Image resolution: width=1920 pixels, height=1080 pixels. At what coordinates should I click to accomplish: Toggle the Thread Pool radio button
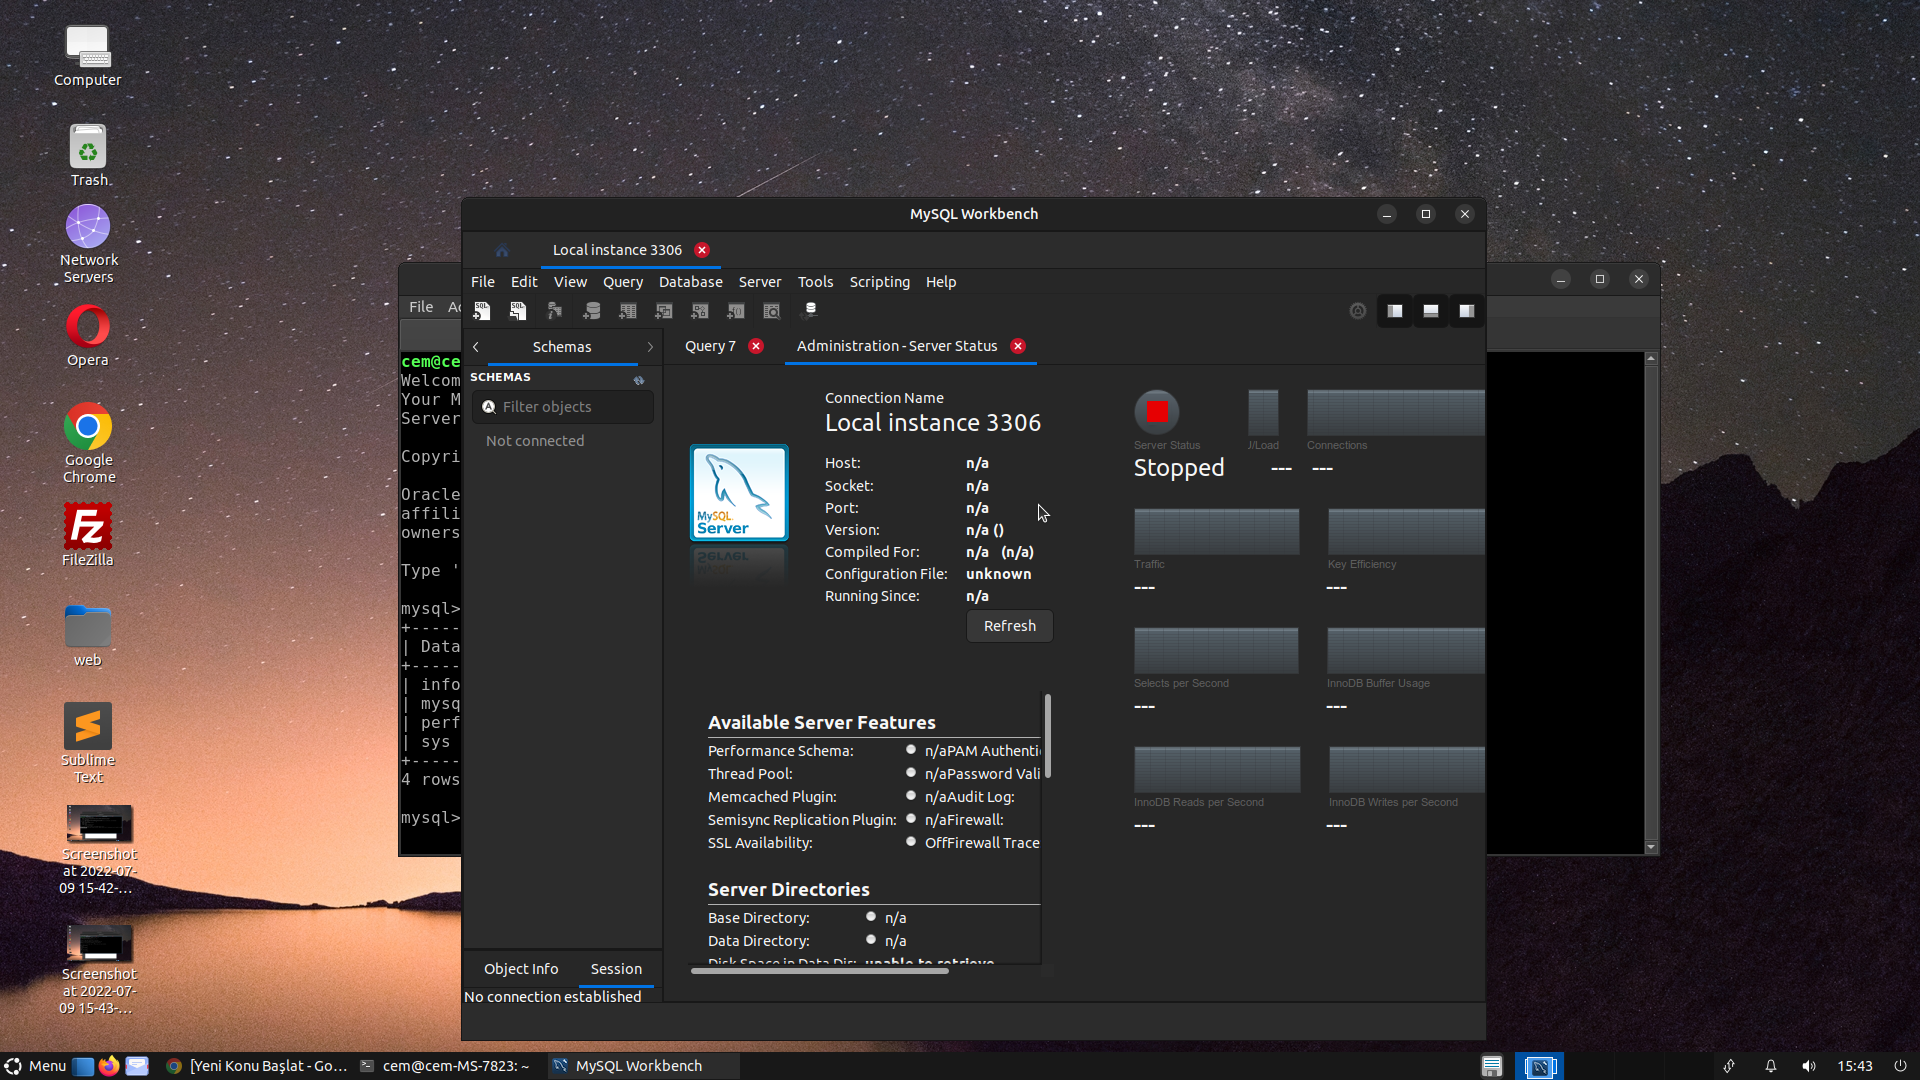(911, 773)
